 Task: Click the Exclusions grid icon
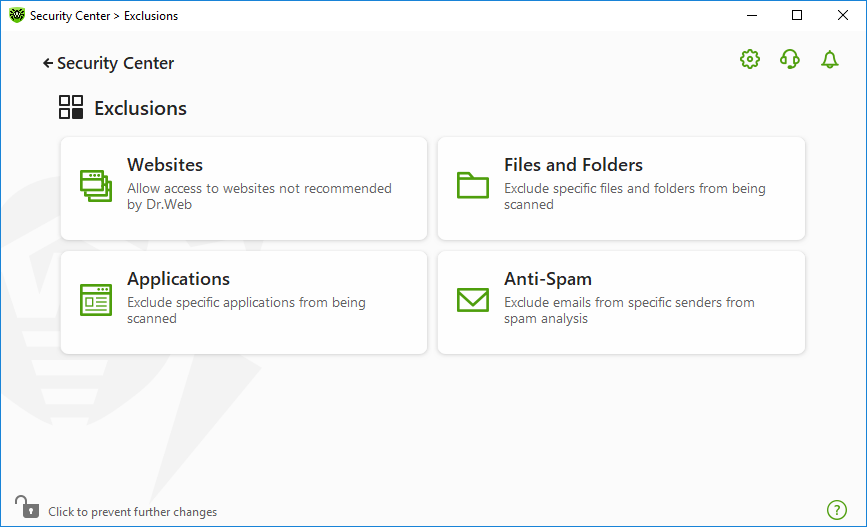(x=71, y=107)
